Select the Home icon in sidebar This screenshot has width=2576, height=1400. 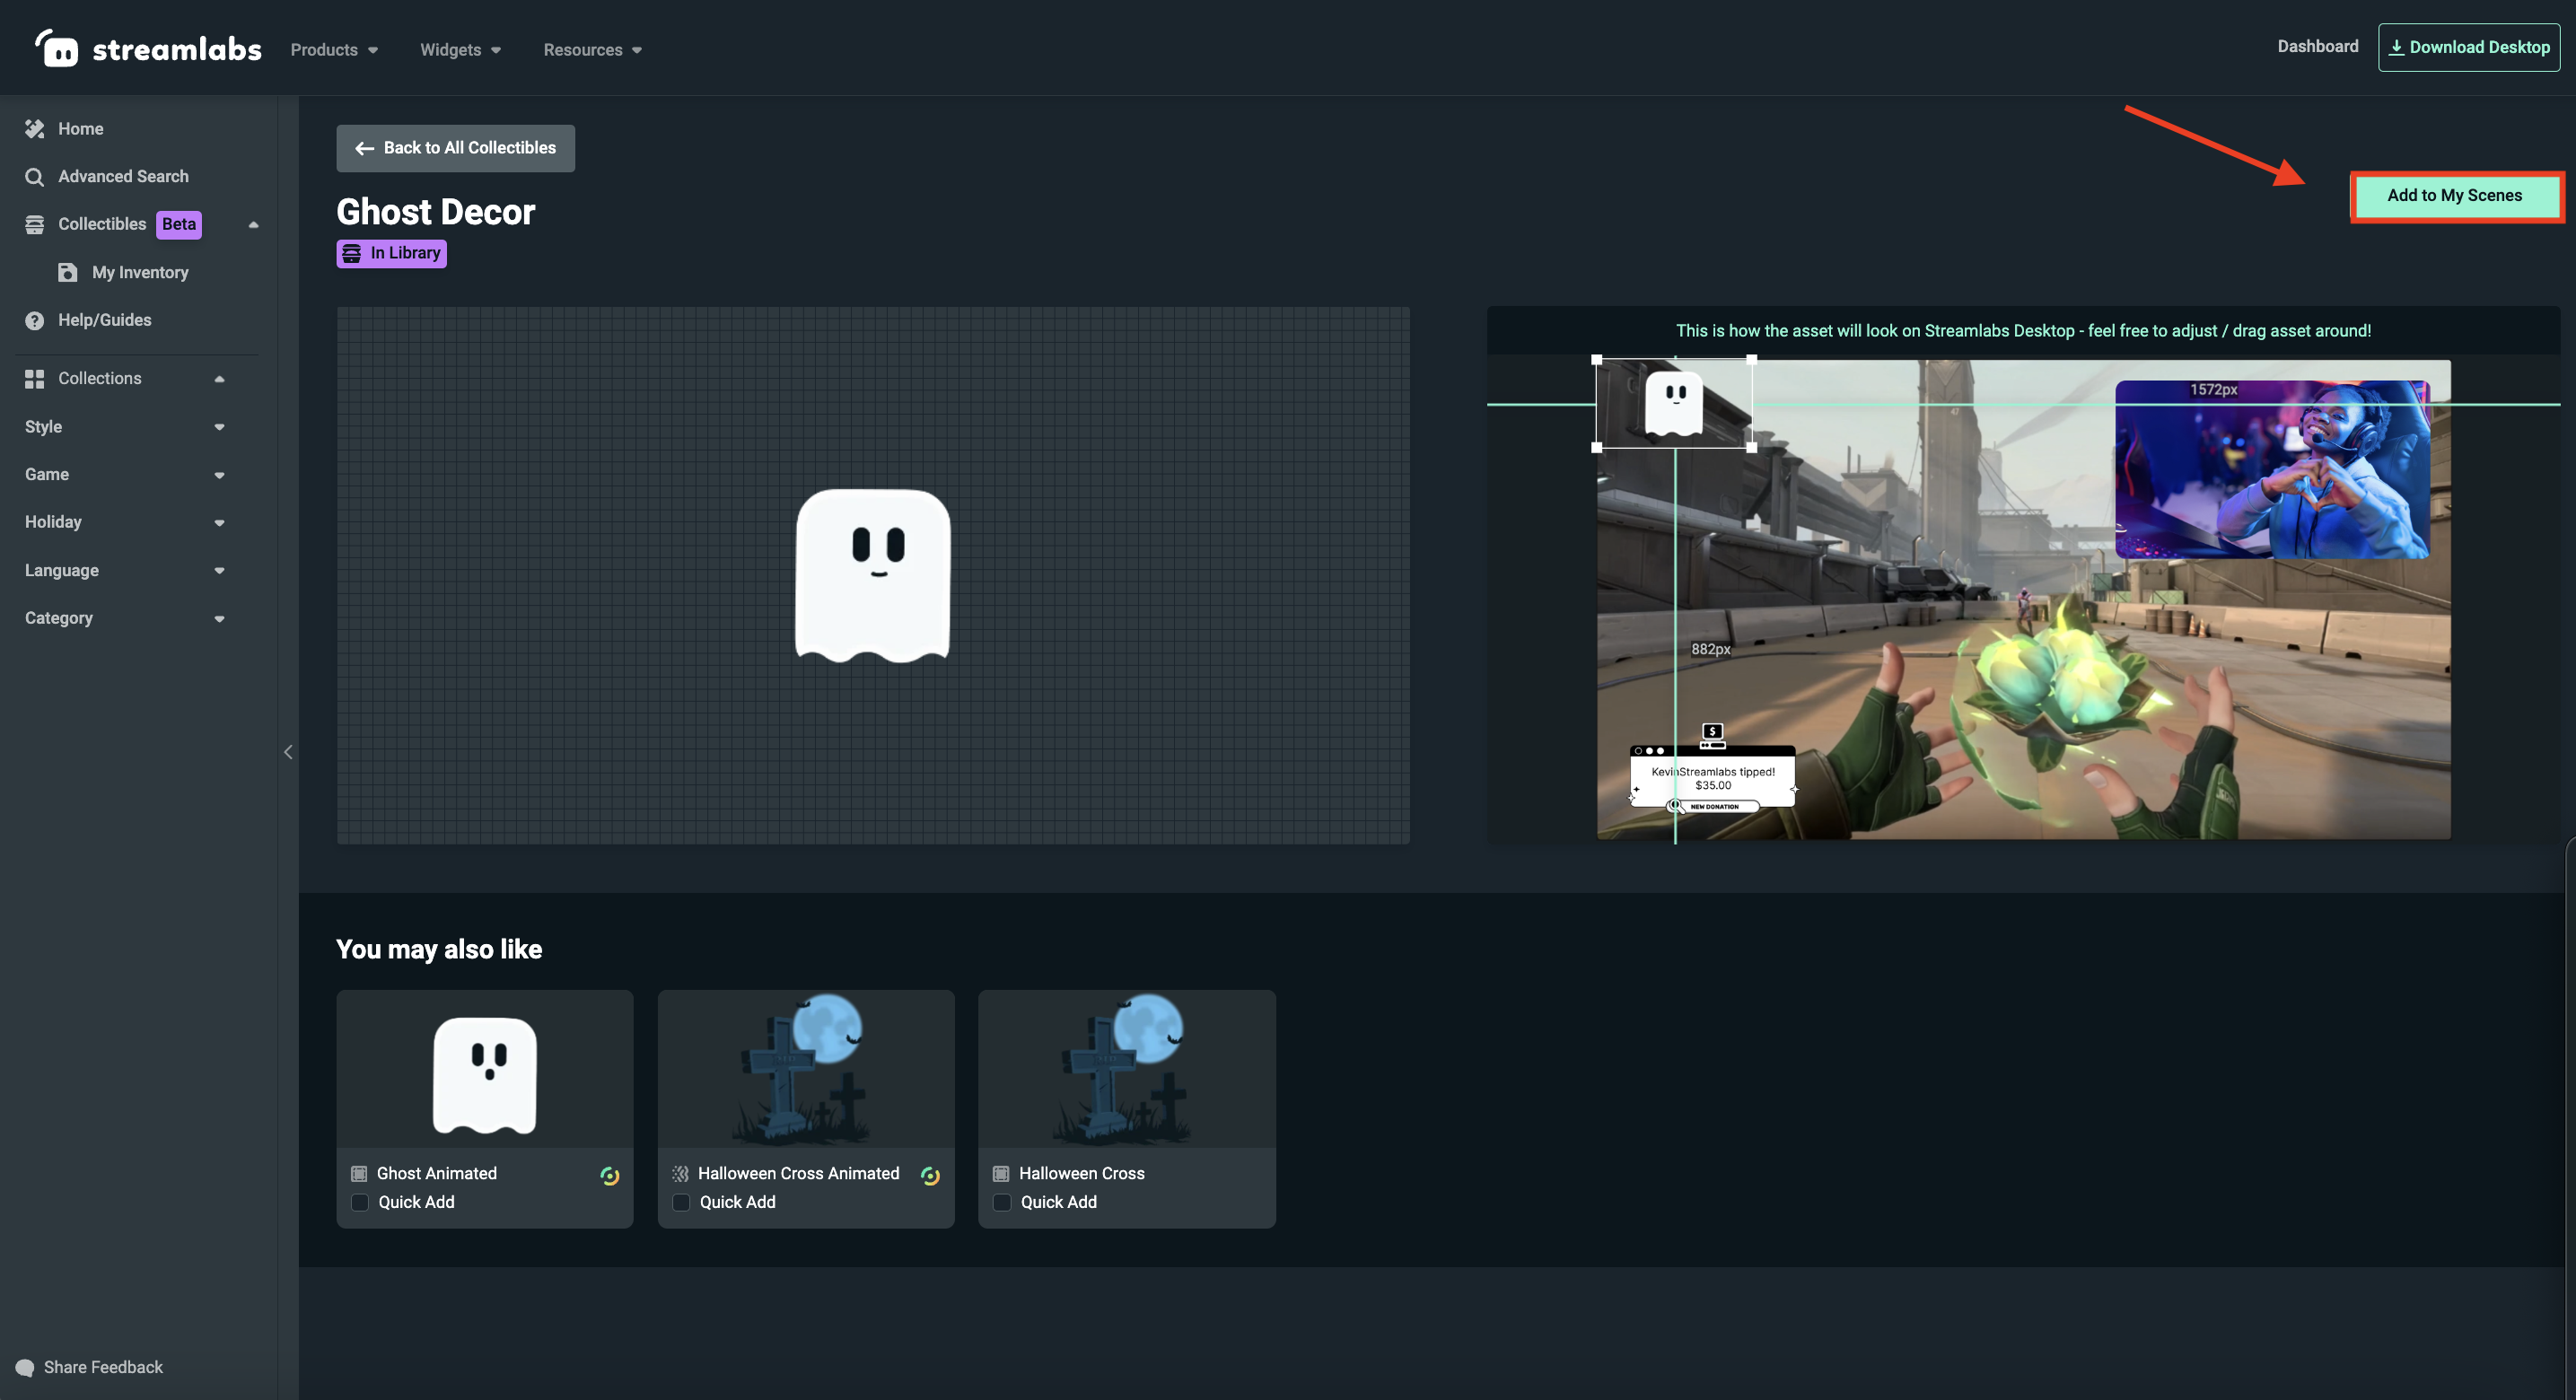[34, 128]
